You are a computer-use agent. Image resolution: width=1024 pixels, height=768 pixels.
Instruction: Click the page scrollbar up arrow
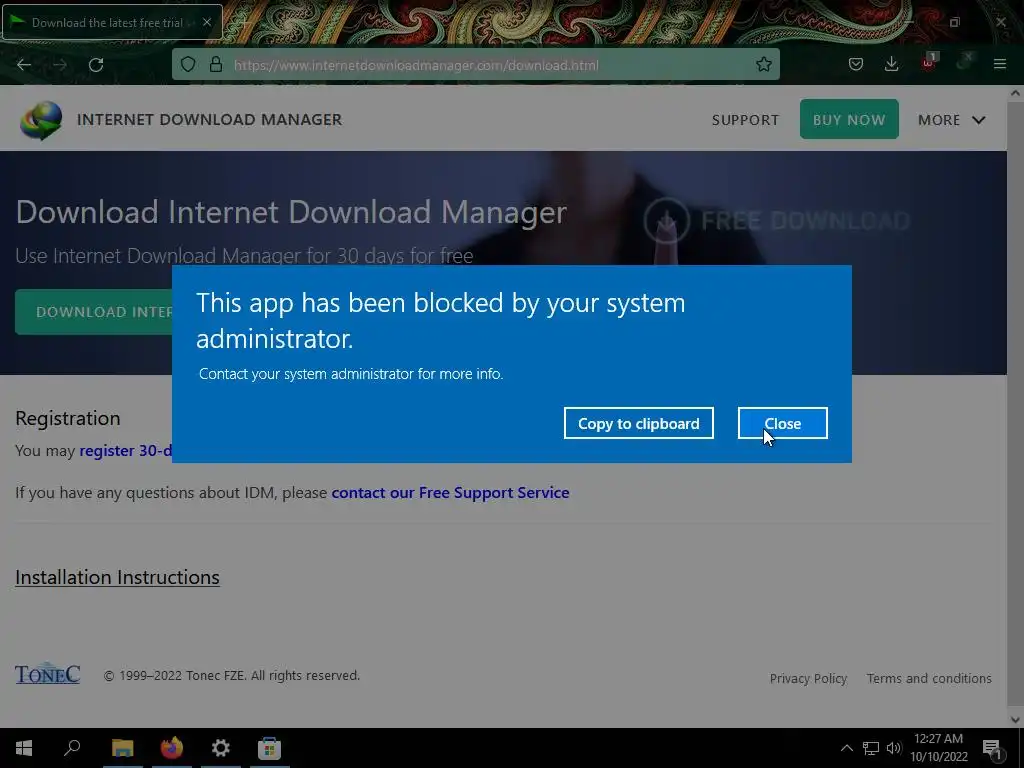point(1015,93)
